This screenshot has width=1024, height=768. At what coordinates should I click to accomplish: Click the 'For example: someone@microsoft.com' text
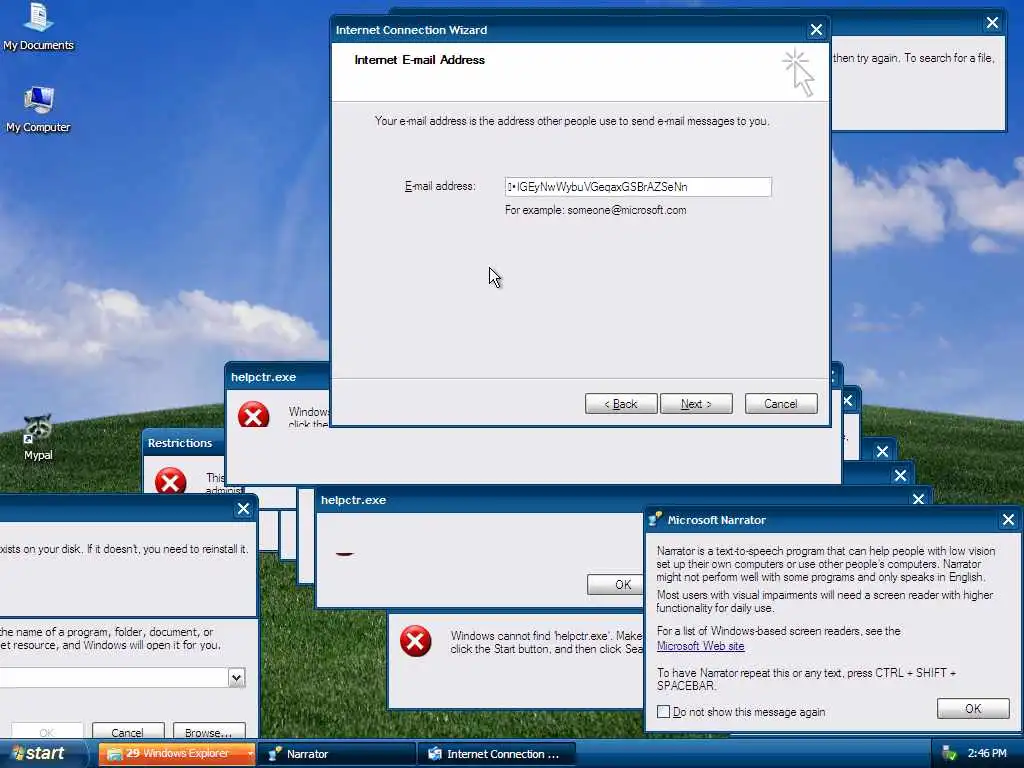(595, 210)
